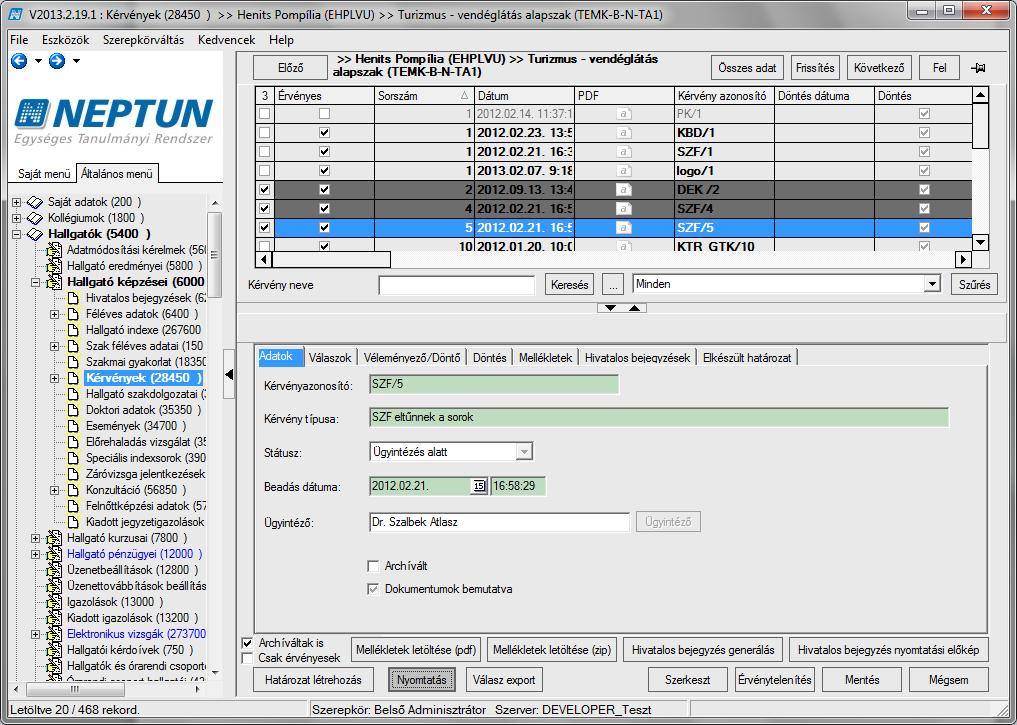
Task: Click the table's horizontal scrollbar thumb
Action: coord(331,259)
